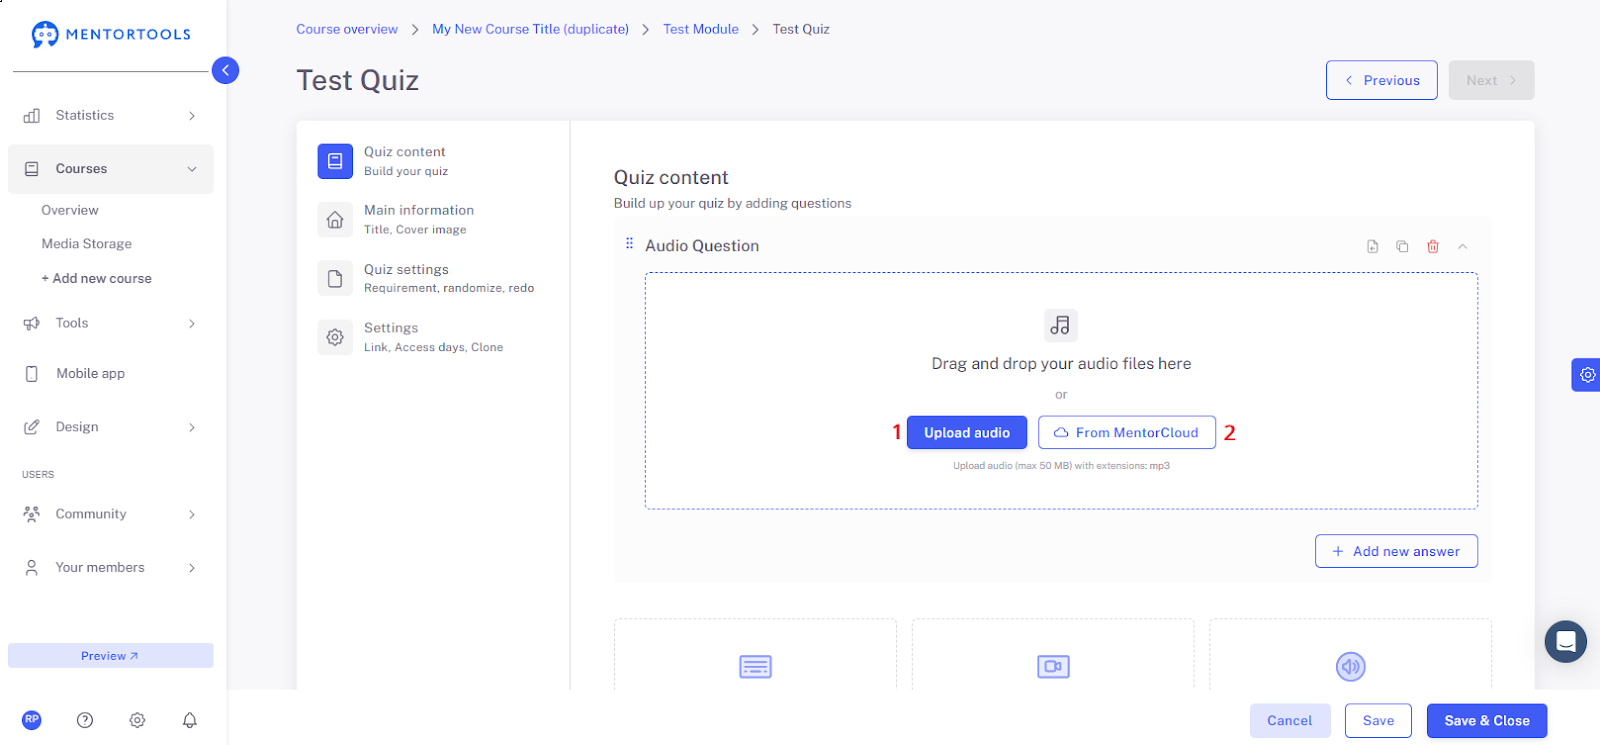Open the RP user avatar
The width and height of the screenshot is (1600, 745).
32,720
